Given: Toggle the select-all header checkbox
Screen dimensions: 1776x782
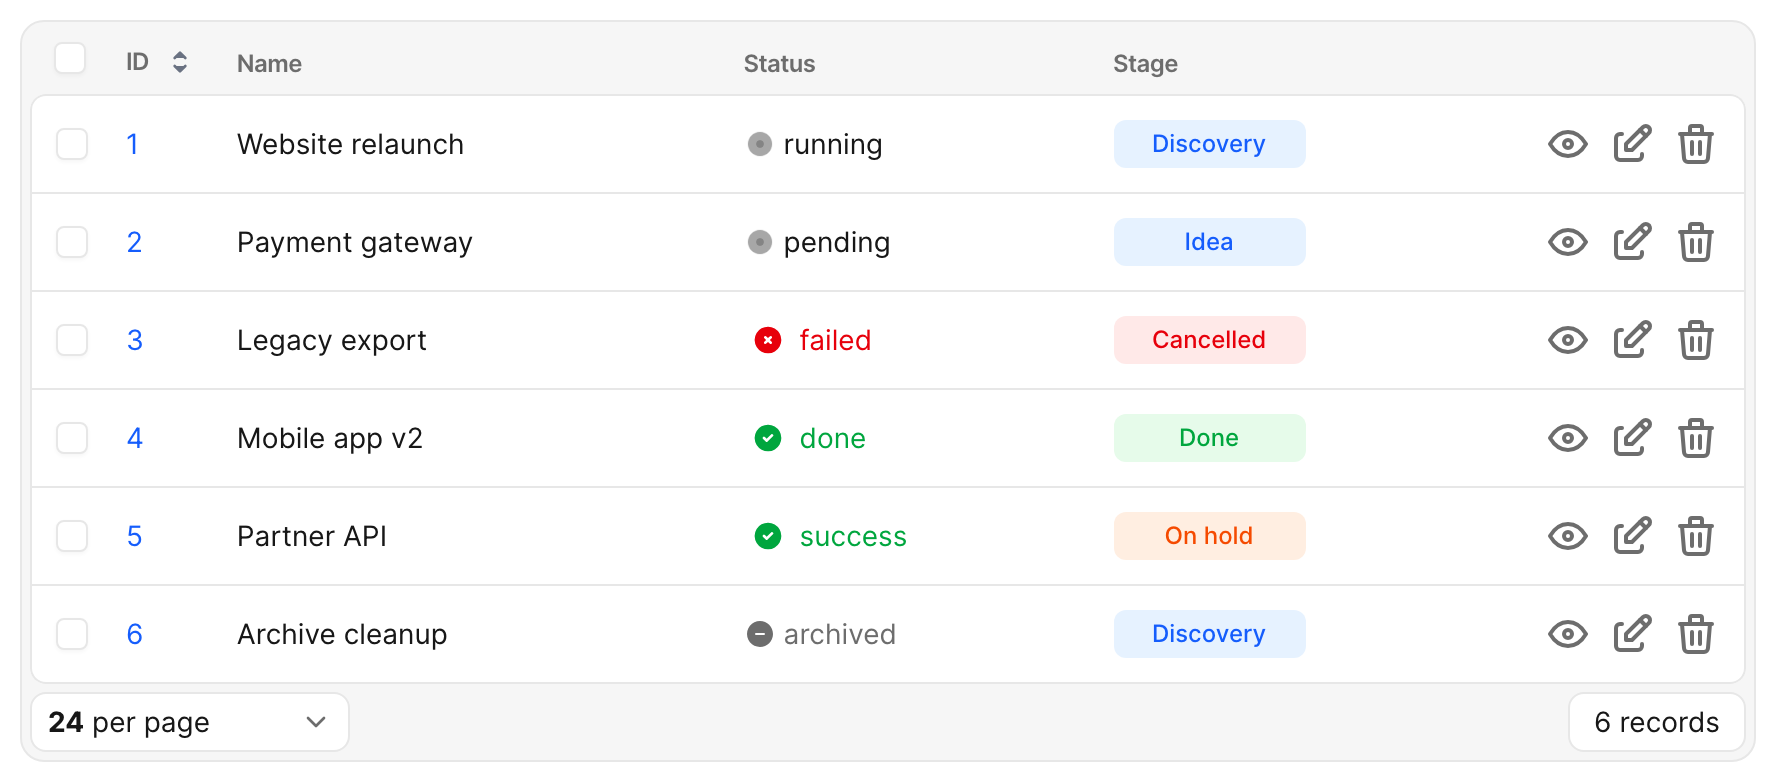Looking at the screenshot, I should click(x=70, y=58).
